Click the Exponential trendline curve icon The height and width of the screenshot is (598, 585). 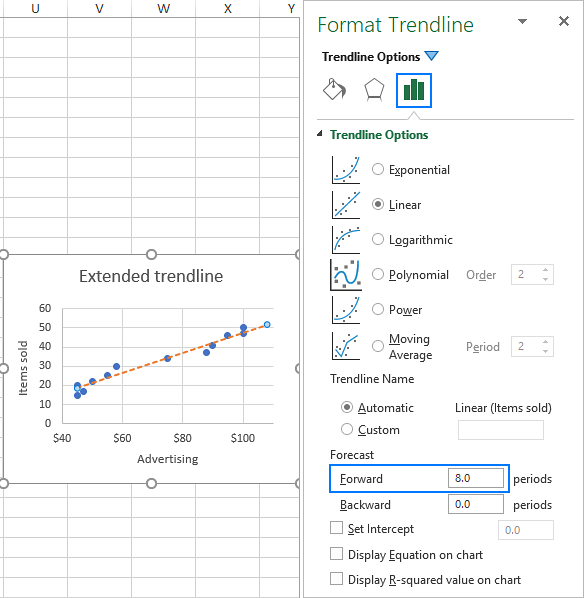click(x=346, y=170)
